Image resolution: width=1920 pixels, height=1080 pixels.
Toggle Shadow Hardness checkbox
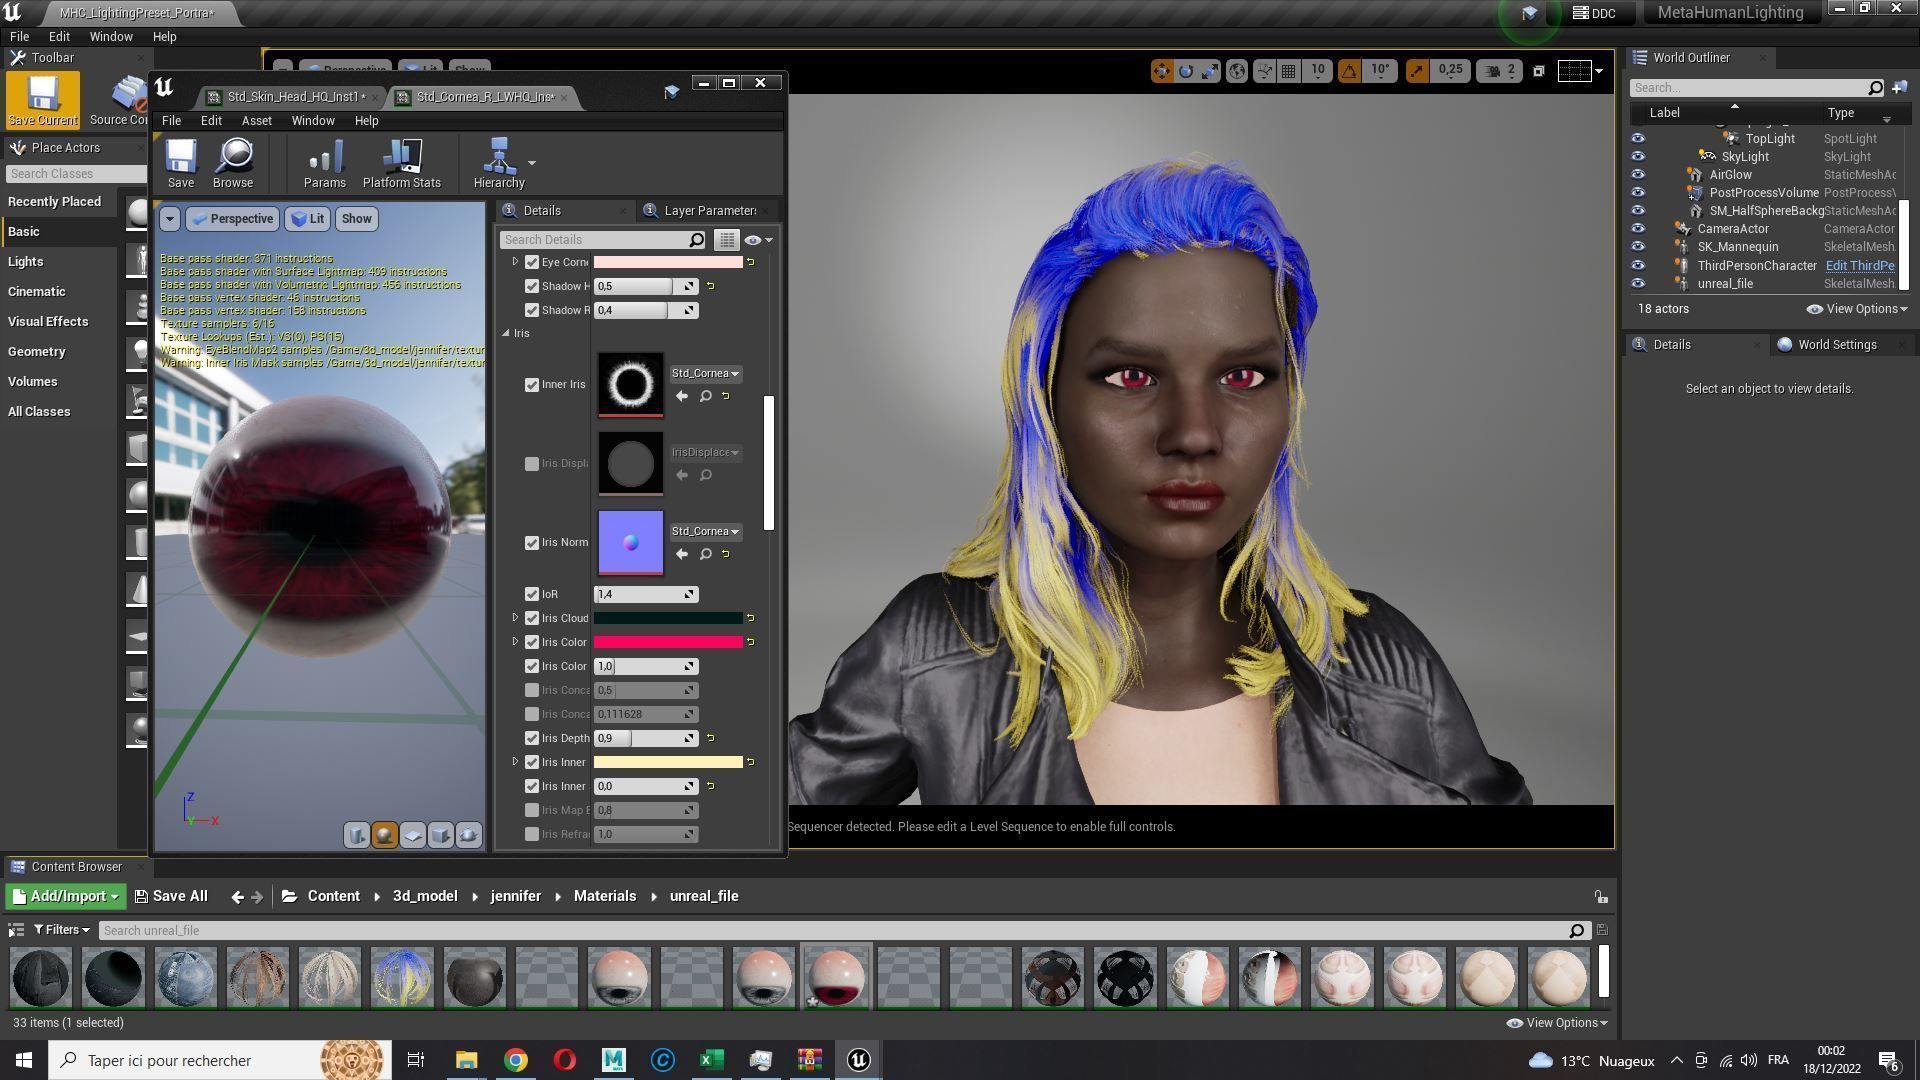(532, 287)
